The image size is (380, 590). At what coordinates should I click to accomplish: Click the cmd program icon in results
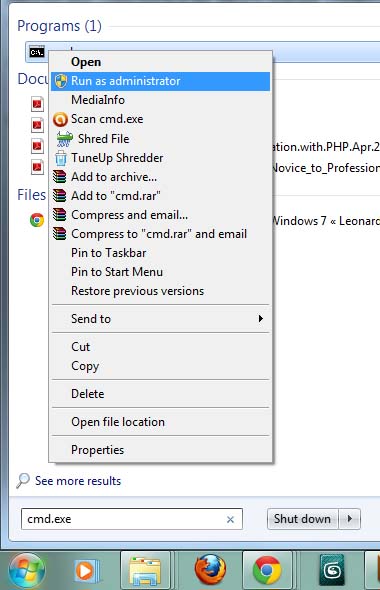point(37,52)
